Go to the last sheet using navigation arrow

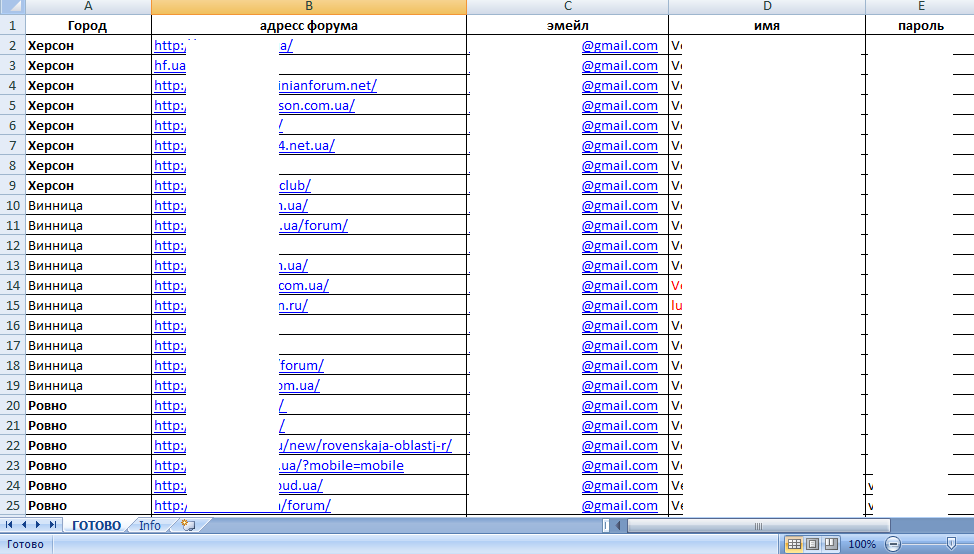pos(53,525)
